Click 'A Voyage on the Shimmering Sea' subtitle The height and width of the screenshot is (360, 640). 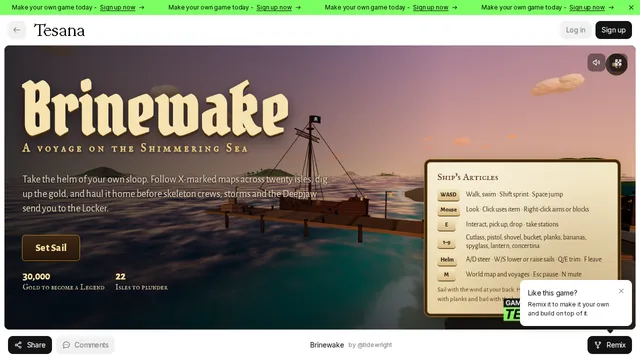(x=135, y=148)
